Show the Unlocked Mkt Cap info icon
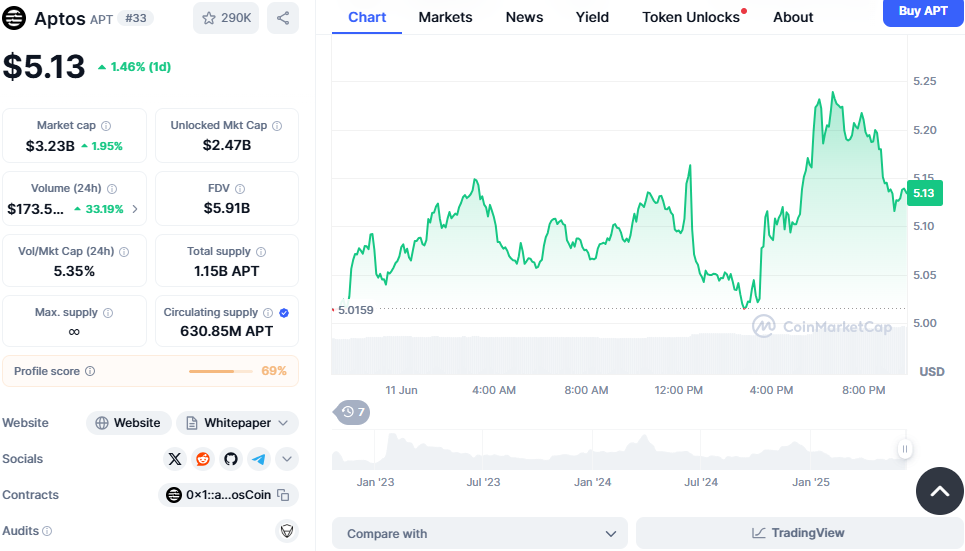The width and height of the screenshot is (965, 551). (x=277, y=126)
